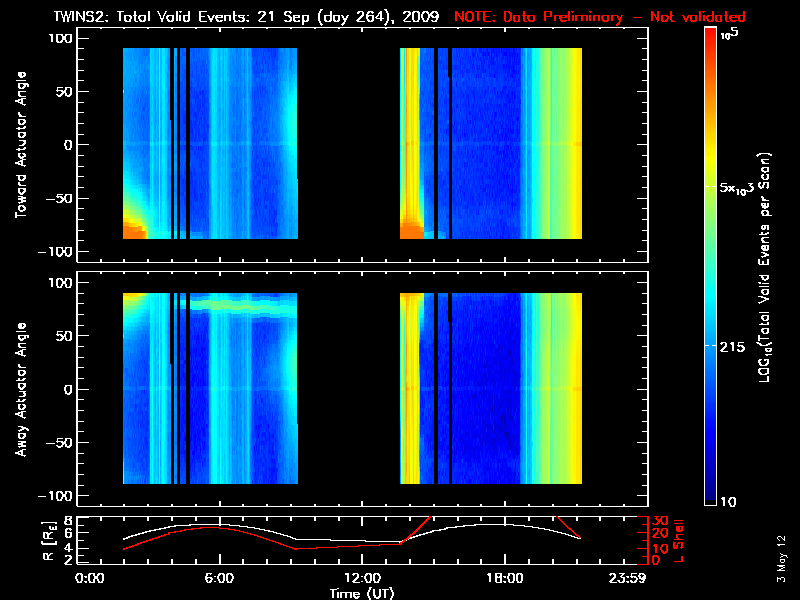
Task: Click the "Time (UT)" axis title
Action: [x=362, y=593]
